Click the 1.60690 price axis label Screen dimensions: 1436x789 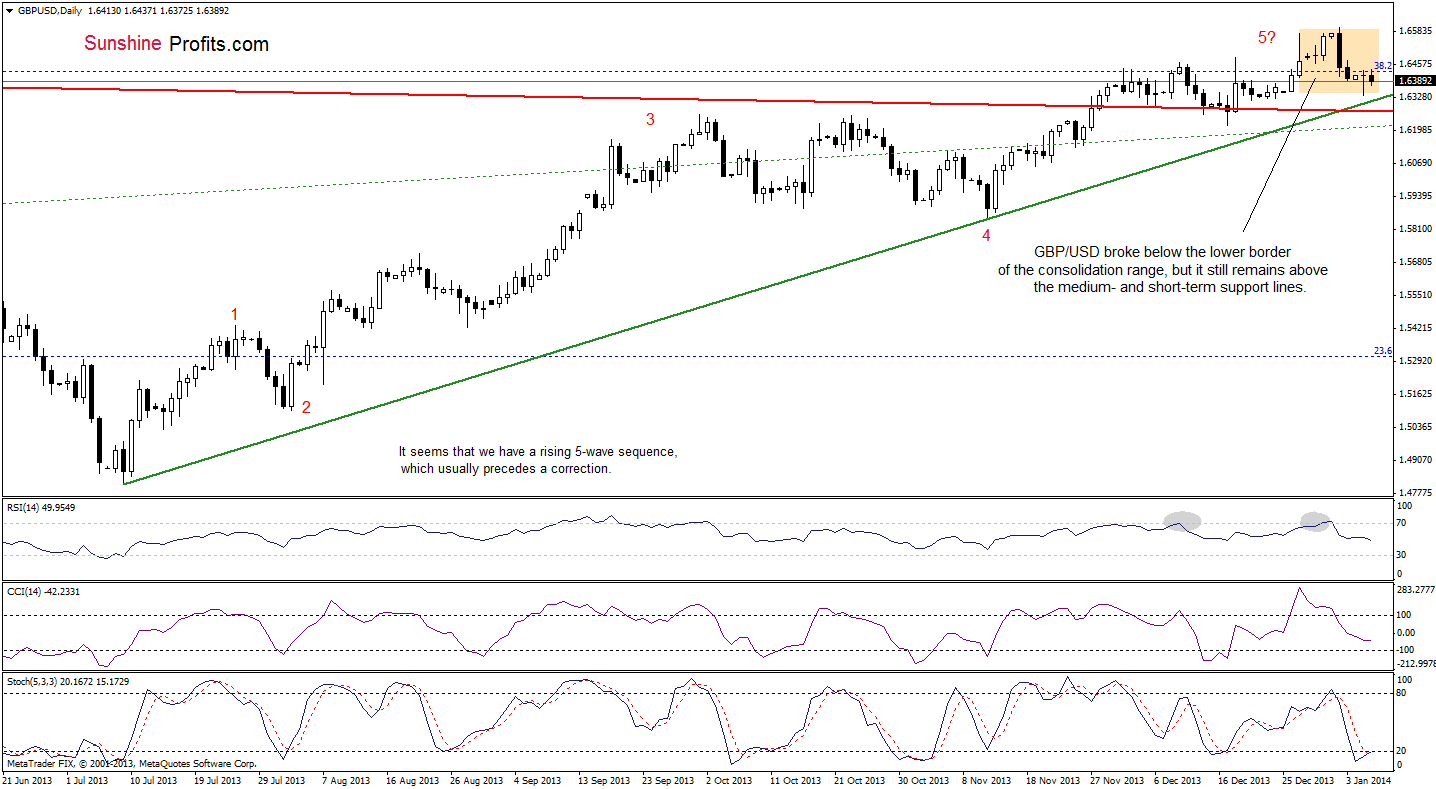(1415, 163)
